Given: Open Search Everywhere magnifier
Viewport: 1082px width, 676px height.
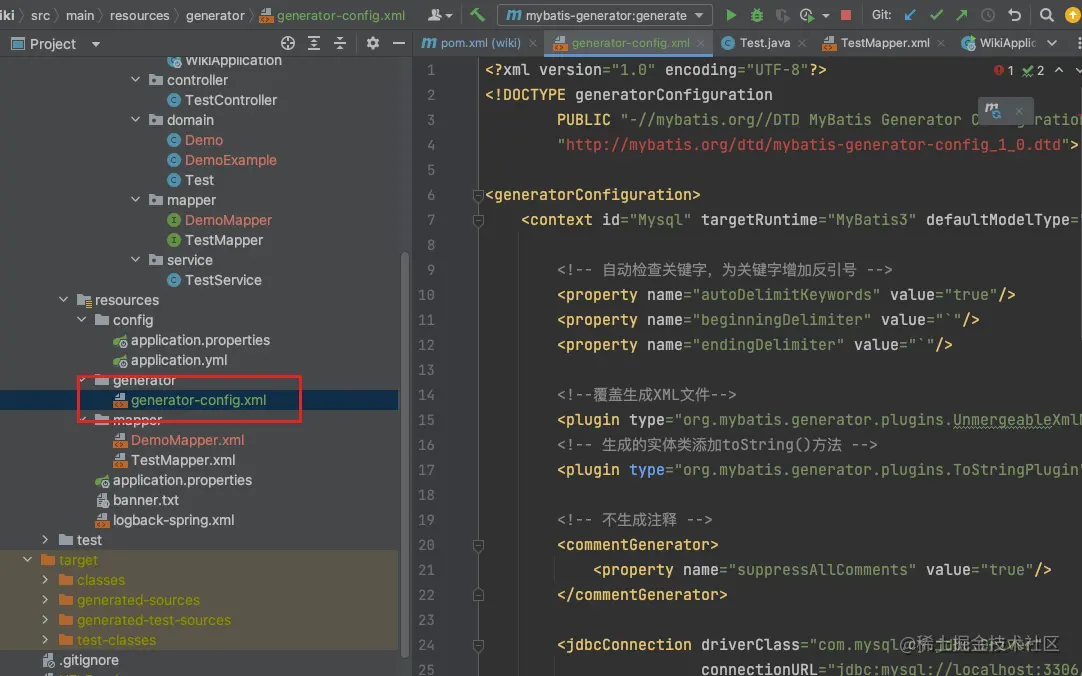Looking at the screenshot, I should coord(1046,14).
